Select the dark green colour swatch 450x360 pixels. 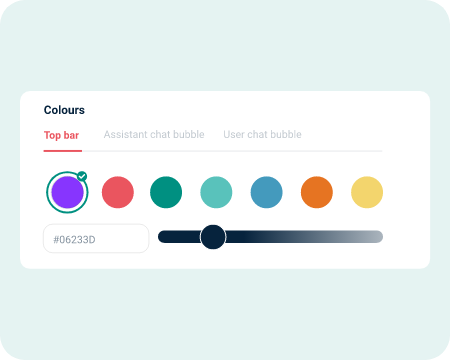click(166, 192)
